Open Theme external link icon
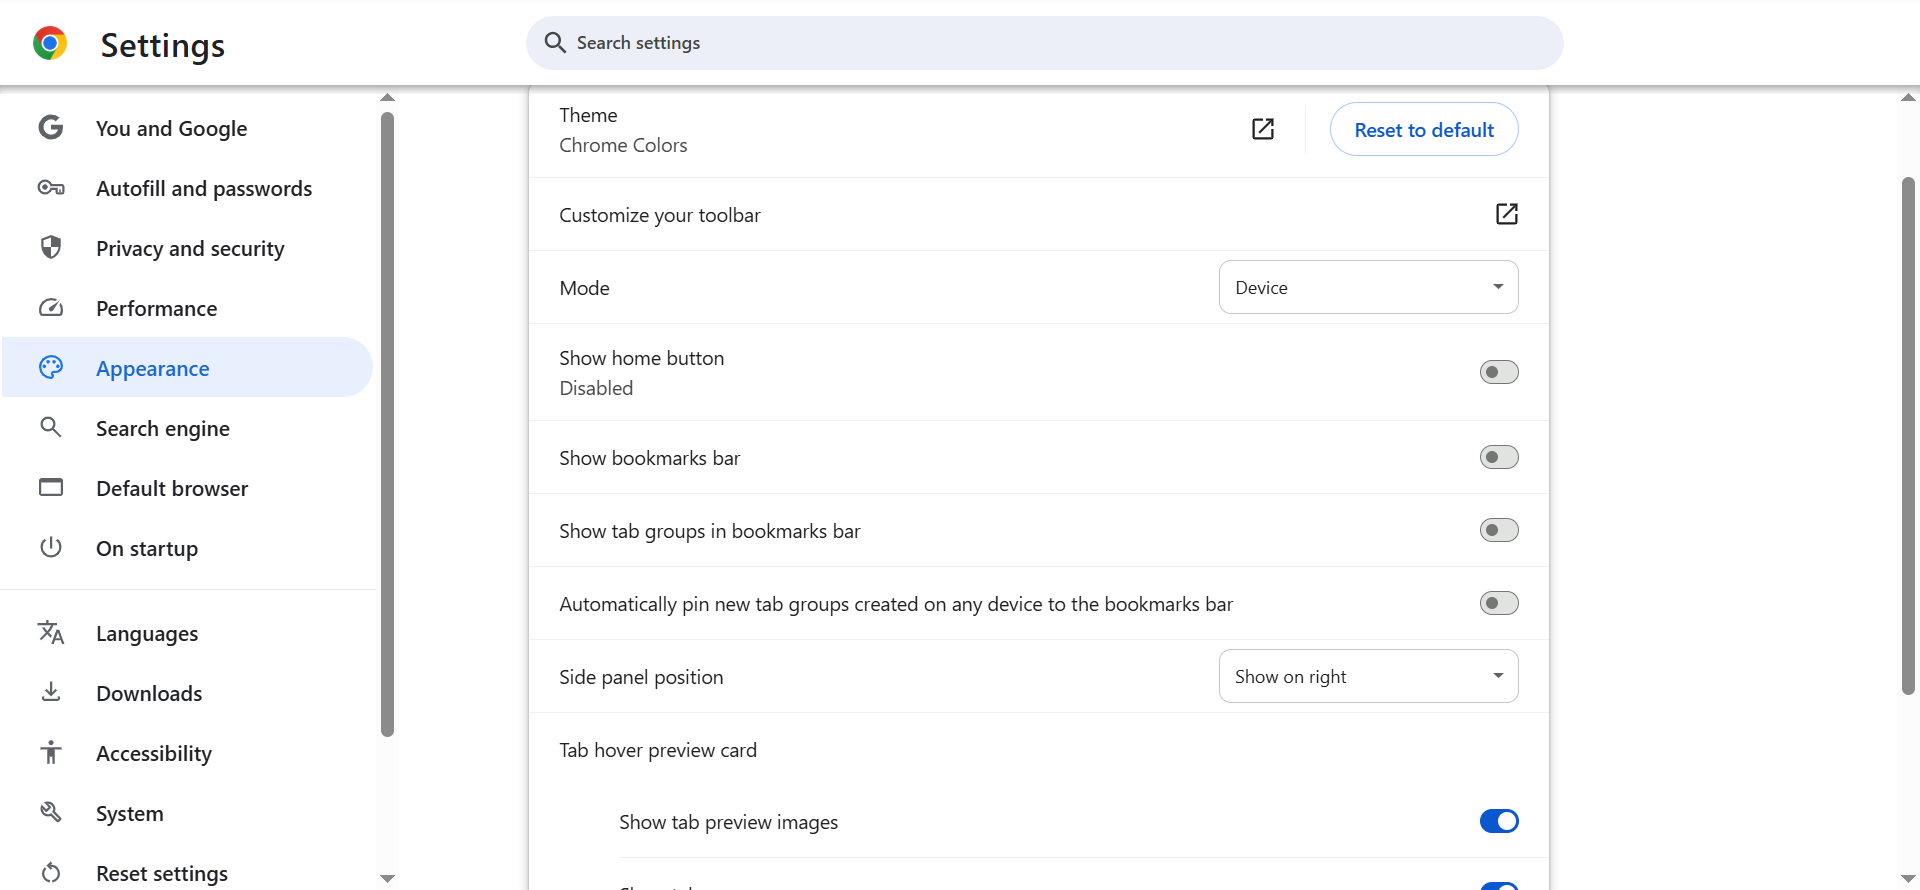 (x=1263, y=129)
